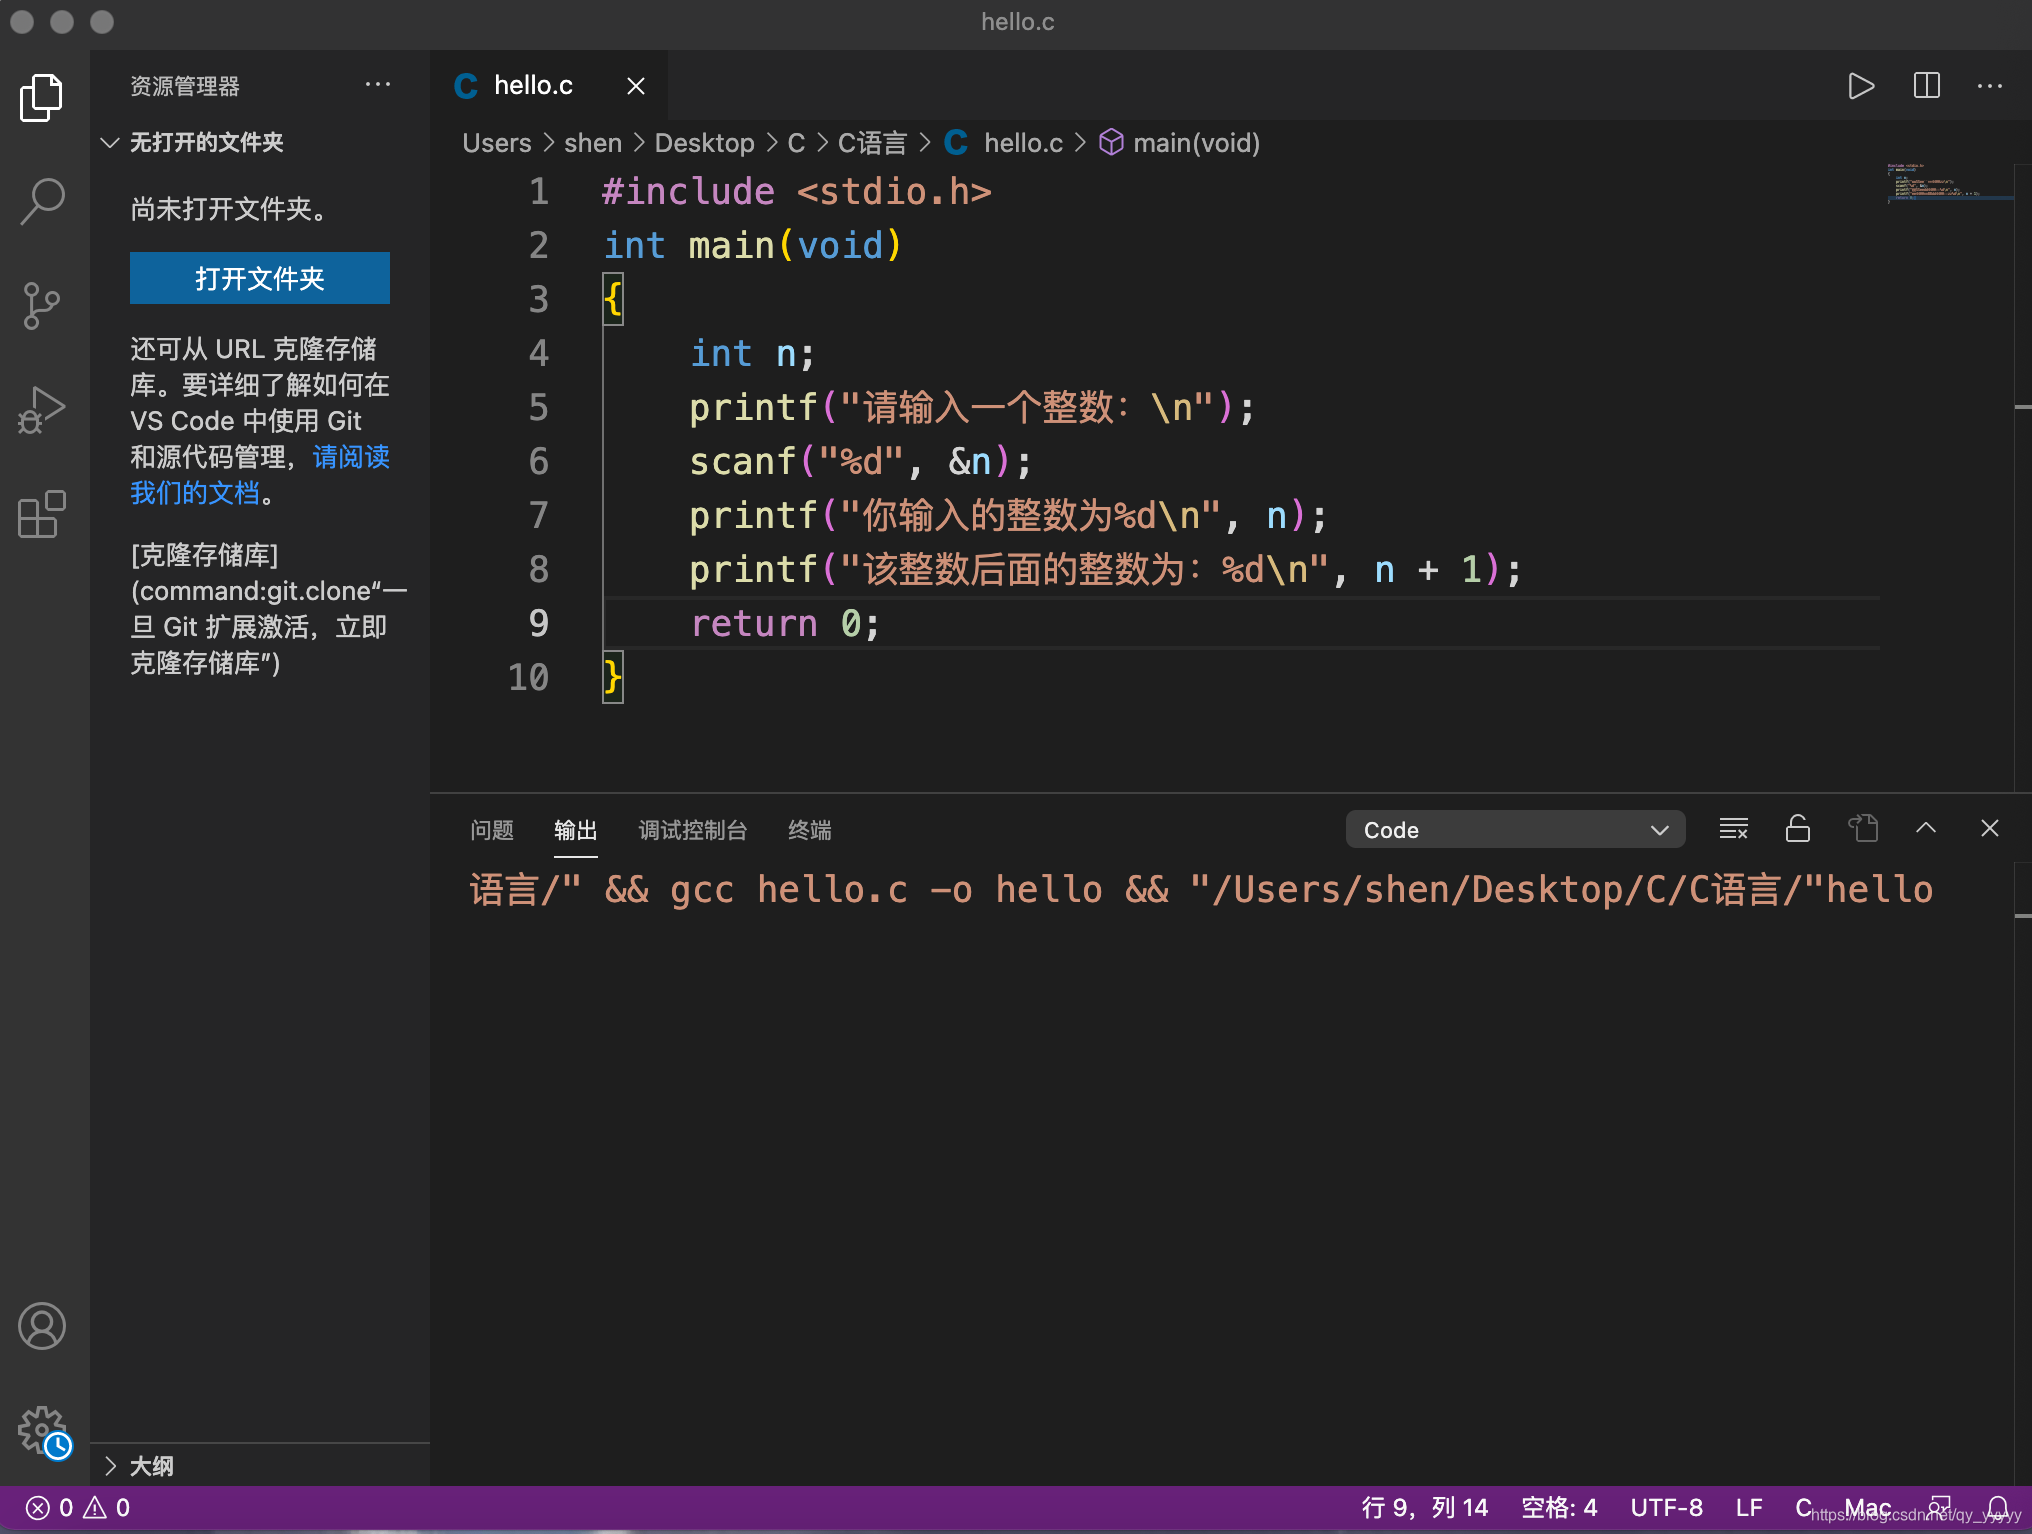This screenshot has height=1534, width=2032.
Task: Split the editor to the right
Action: 1926,86
